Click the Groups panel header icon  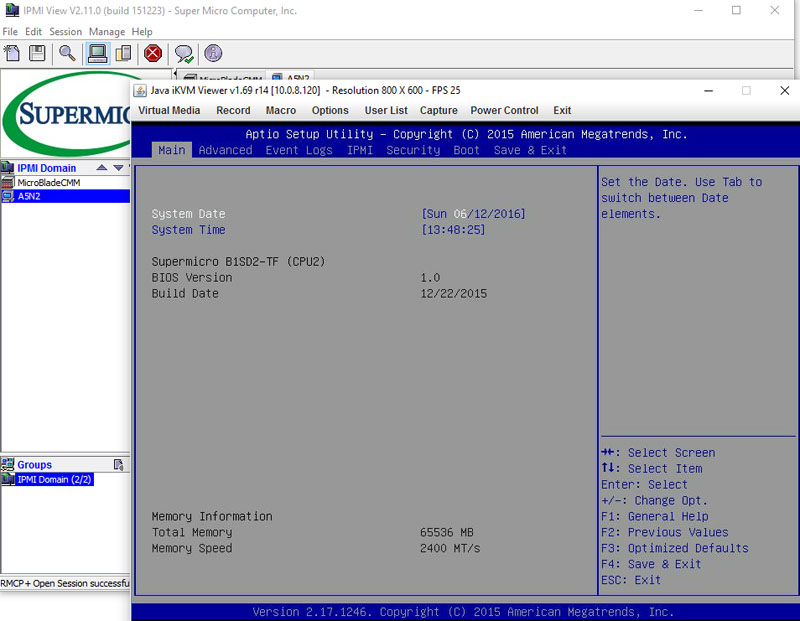7,464
